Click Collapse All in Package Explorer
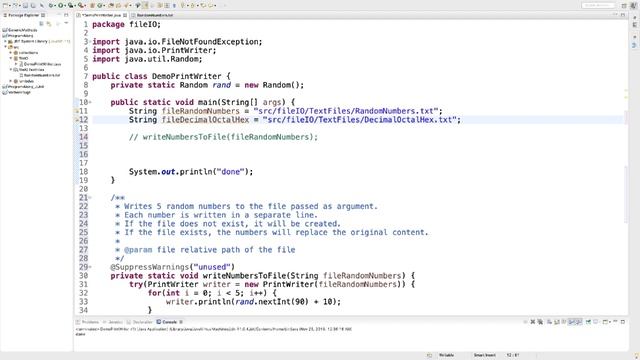This screenshot has width=640, height=360. 41,24
